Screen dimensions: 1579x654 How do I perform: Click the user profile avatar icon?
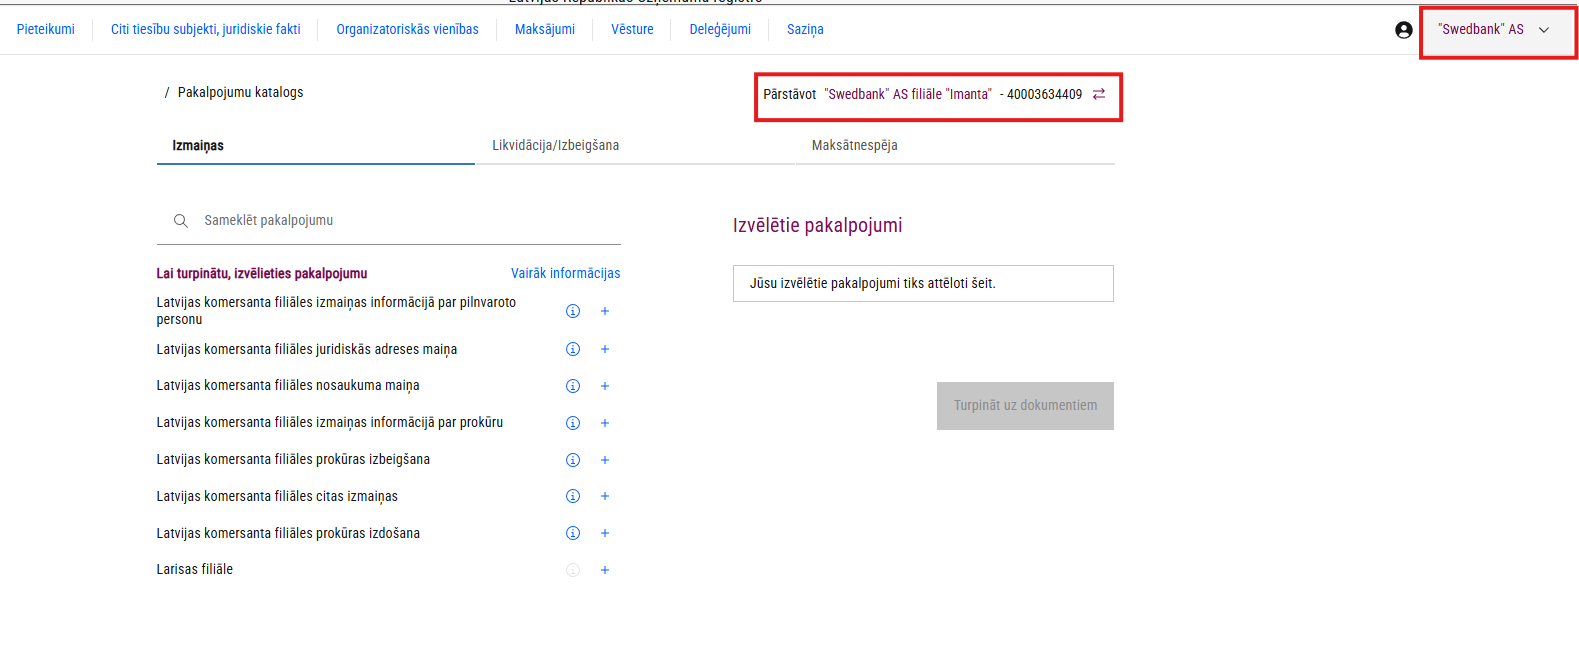(1404, 30)
